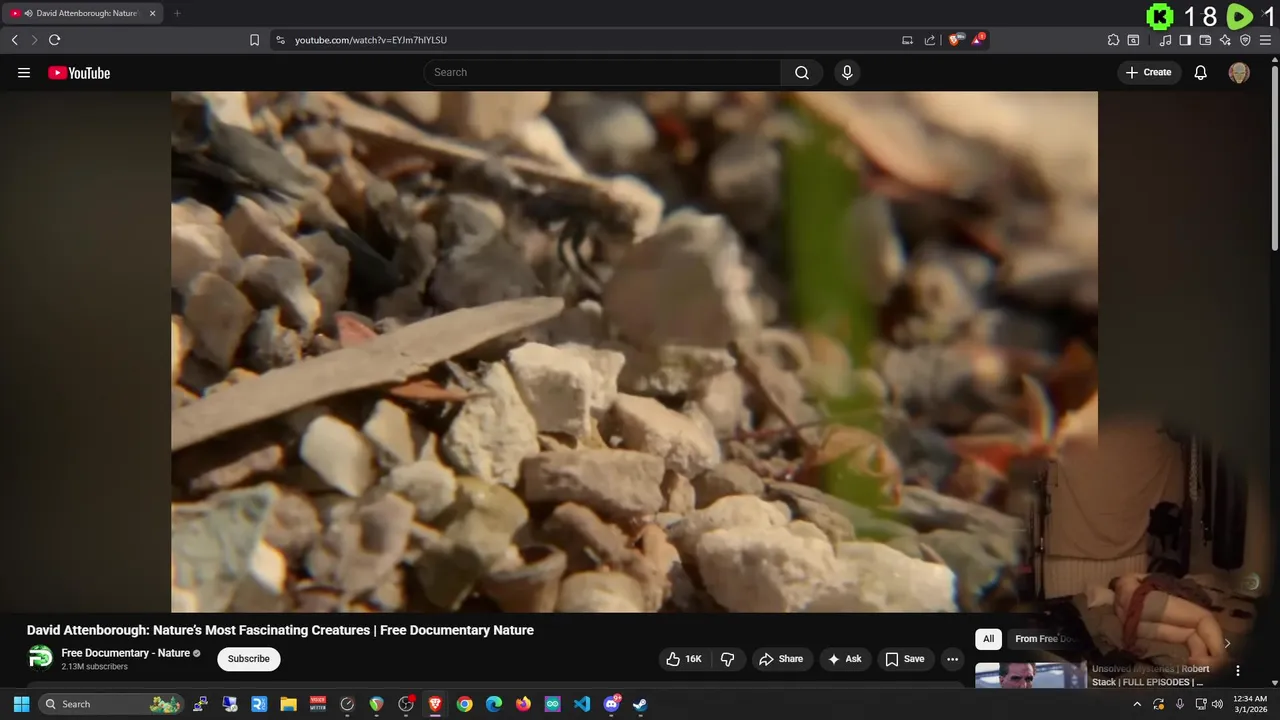
Task: Bookmark this page in the address bar
Action: tap(254, 40)
